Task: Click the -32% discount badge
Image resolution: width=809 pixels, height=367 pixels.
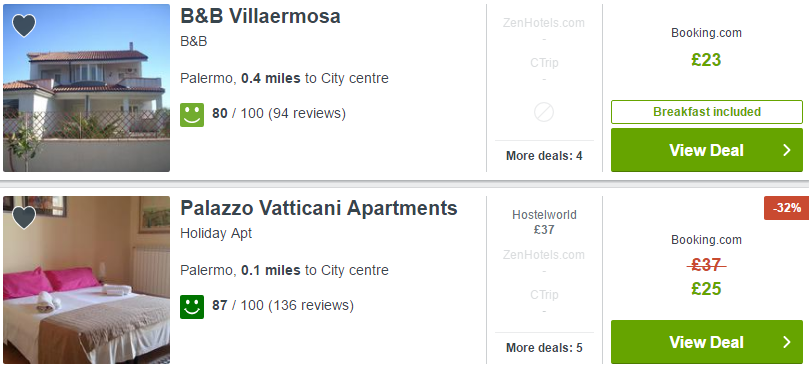Action: point(786,208)
